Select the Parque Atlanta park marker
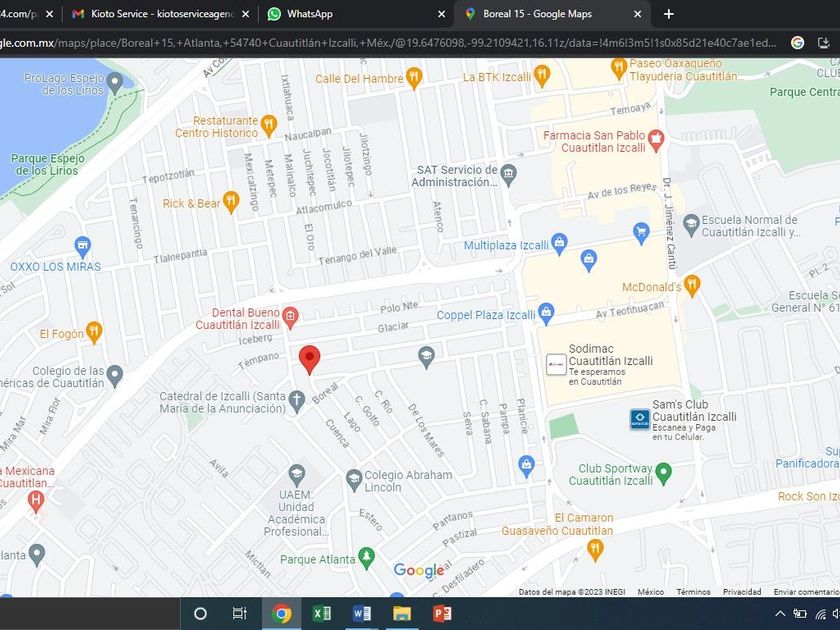This screenshot has height=630, width=840. (x=366, y=555)
